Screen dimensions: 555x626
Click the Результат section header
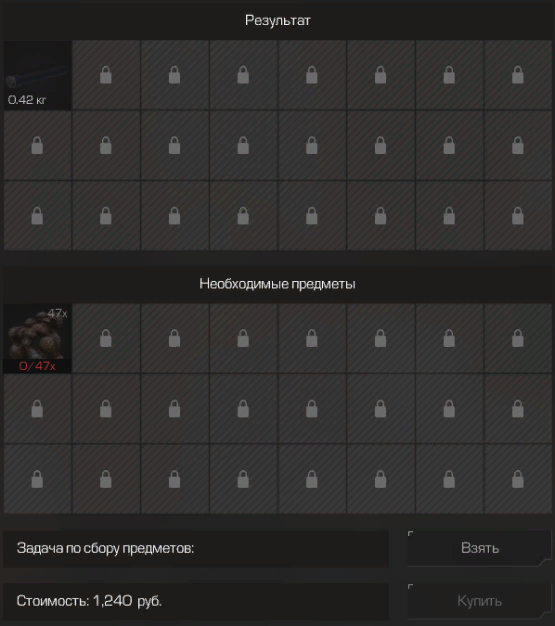[x=278, y=20]
